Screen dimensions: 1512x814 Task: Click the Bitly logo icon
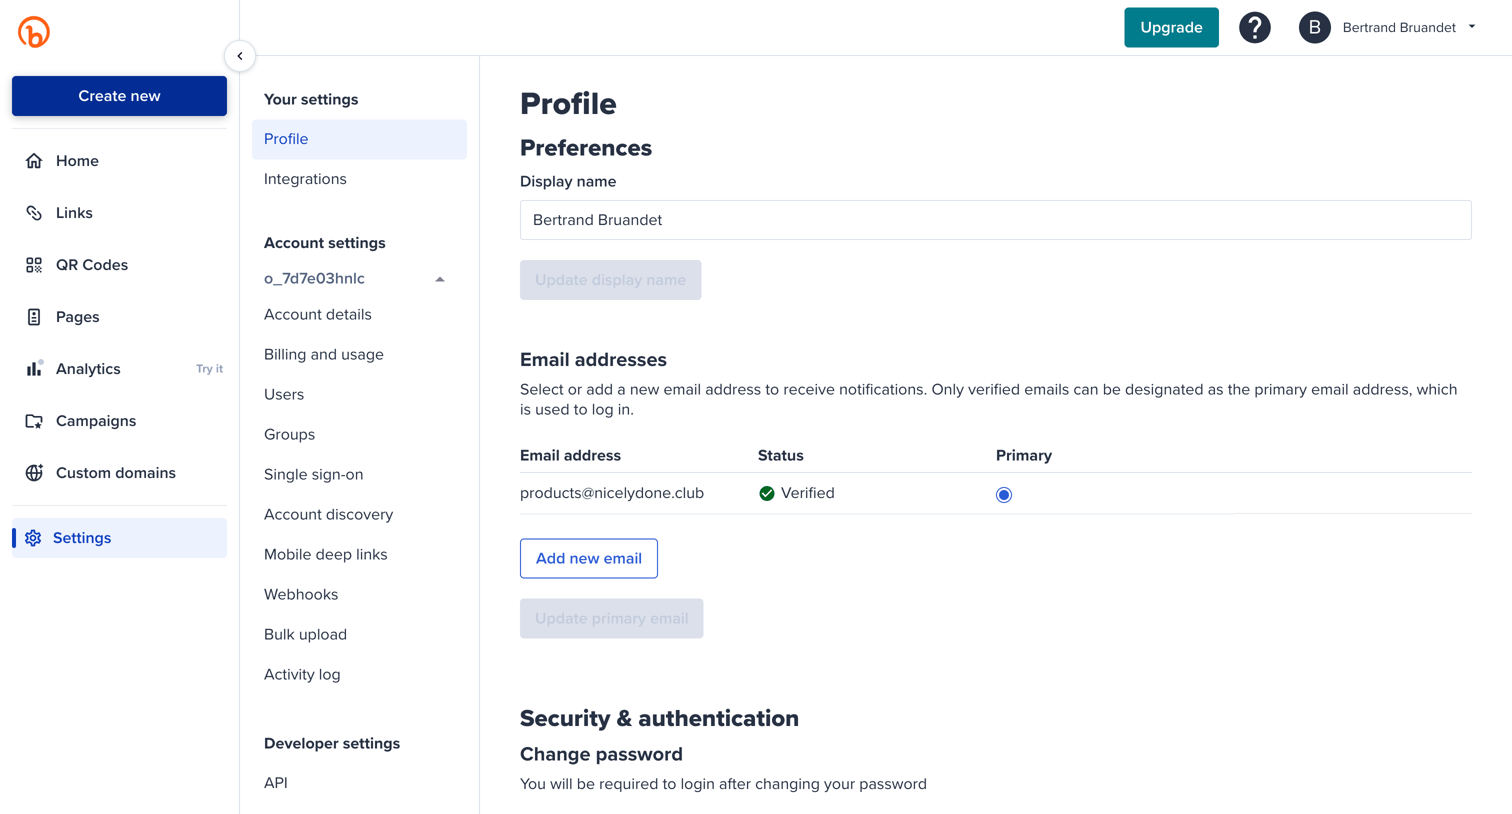coord(34,32)
